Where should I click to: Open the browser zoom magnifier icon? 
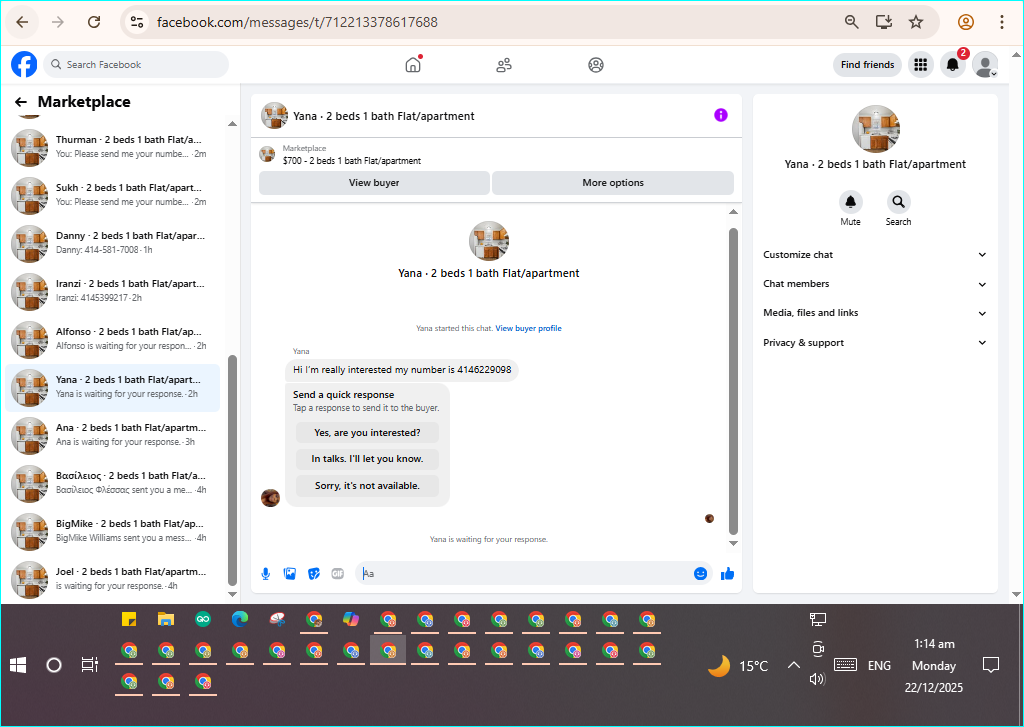click(x=852, y=22)
